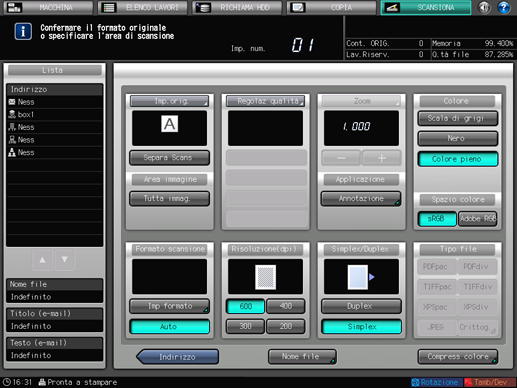517x388 pixels.
Task: Open the Zoom settings
Action: point(361,101)
